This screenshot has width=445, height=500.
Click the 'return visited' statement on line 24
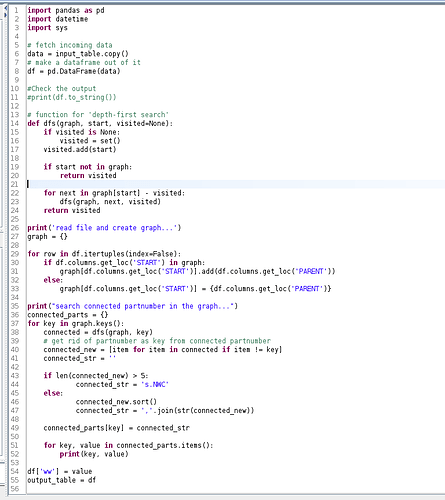(72, 210)
